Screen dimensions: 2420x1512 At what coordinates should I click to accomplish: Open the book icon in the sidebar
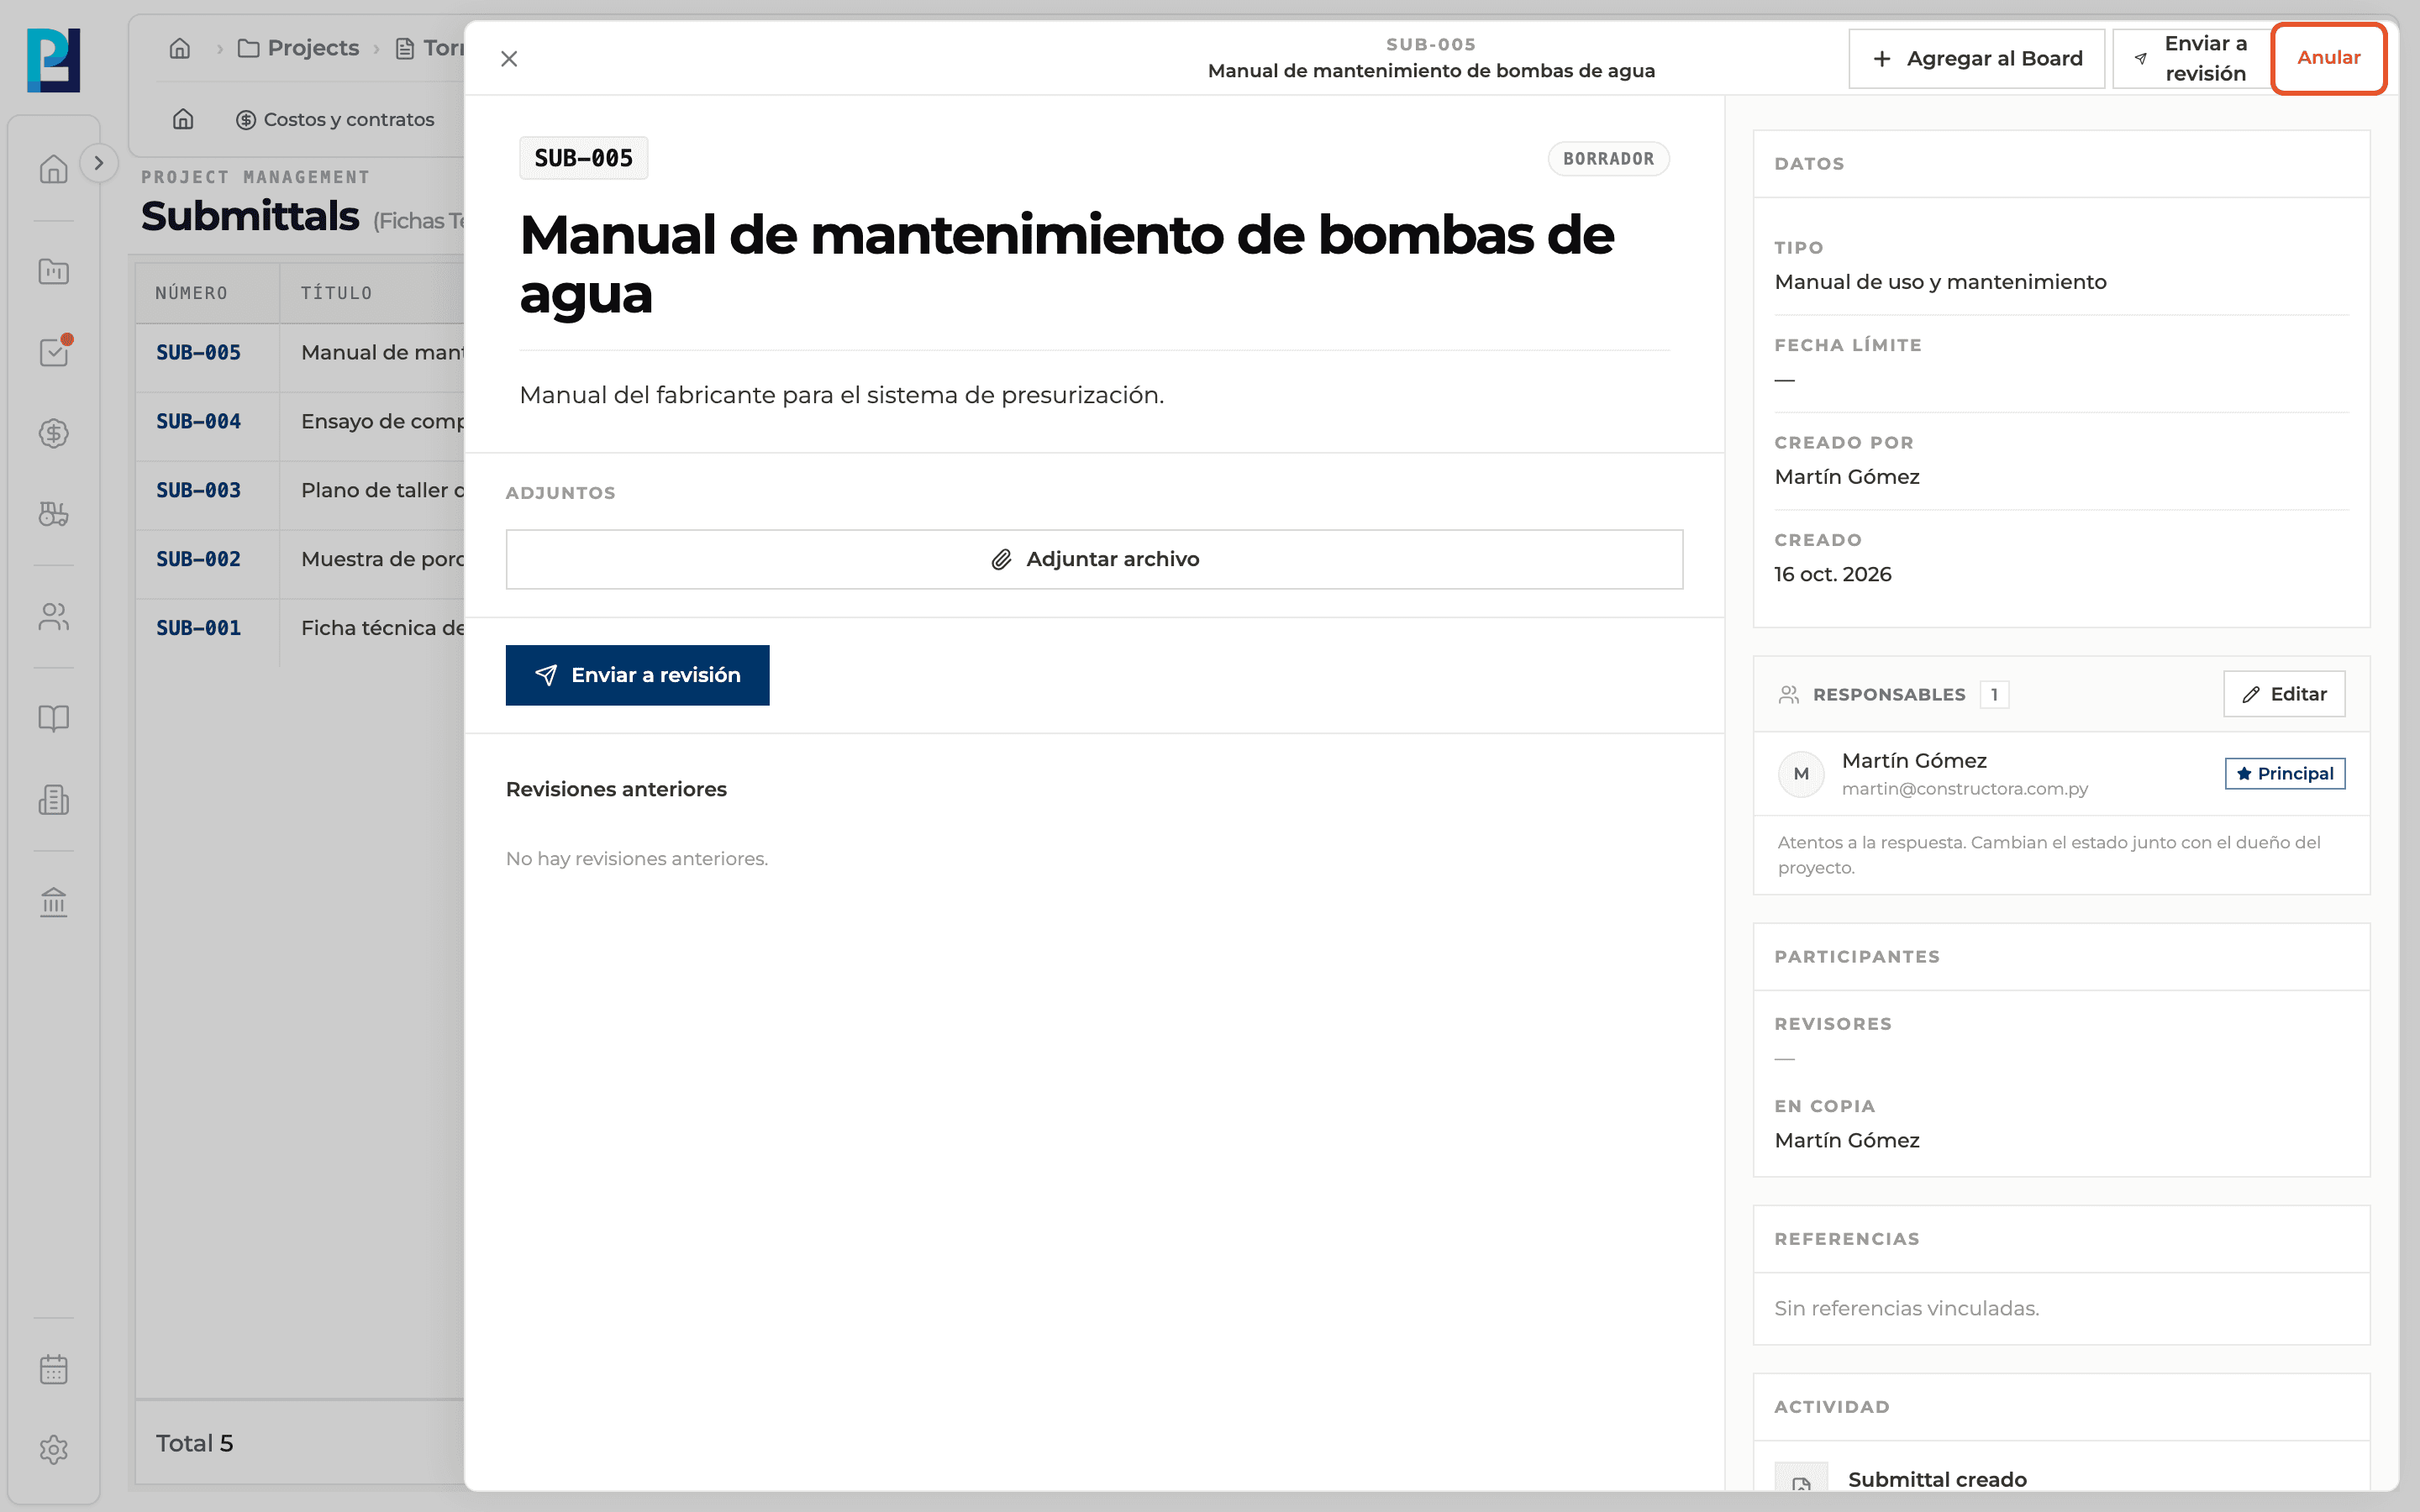[x=54, y=718]
